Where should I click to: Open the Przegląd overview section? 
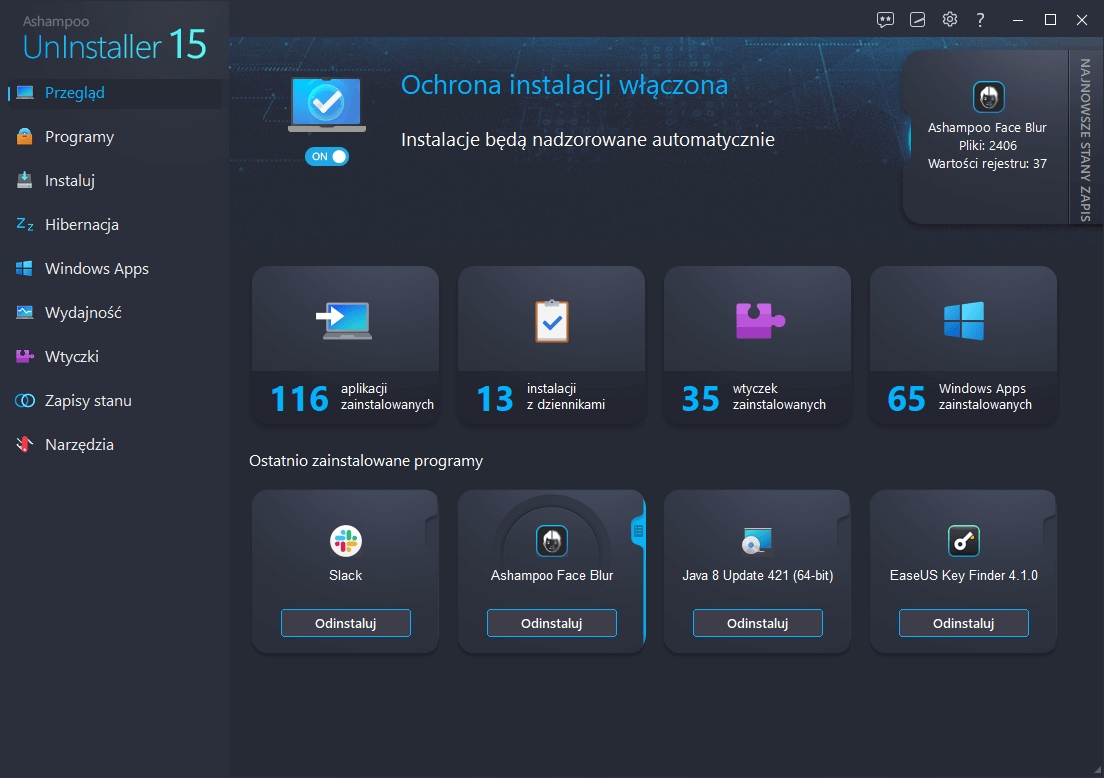[x=113, y=93]
